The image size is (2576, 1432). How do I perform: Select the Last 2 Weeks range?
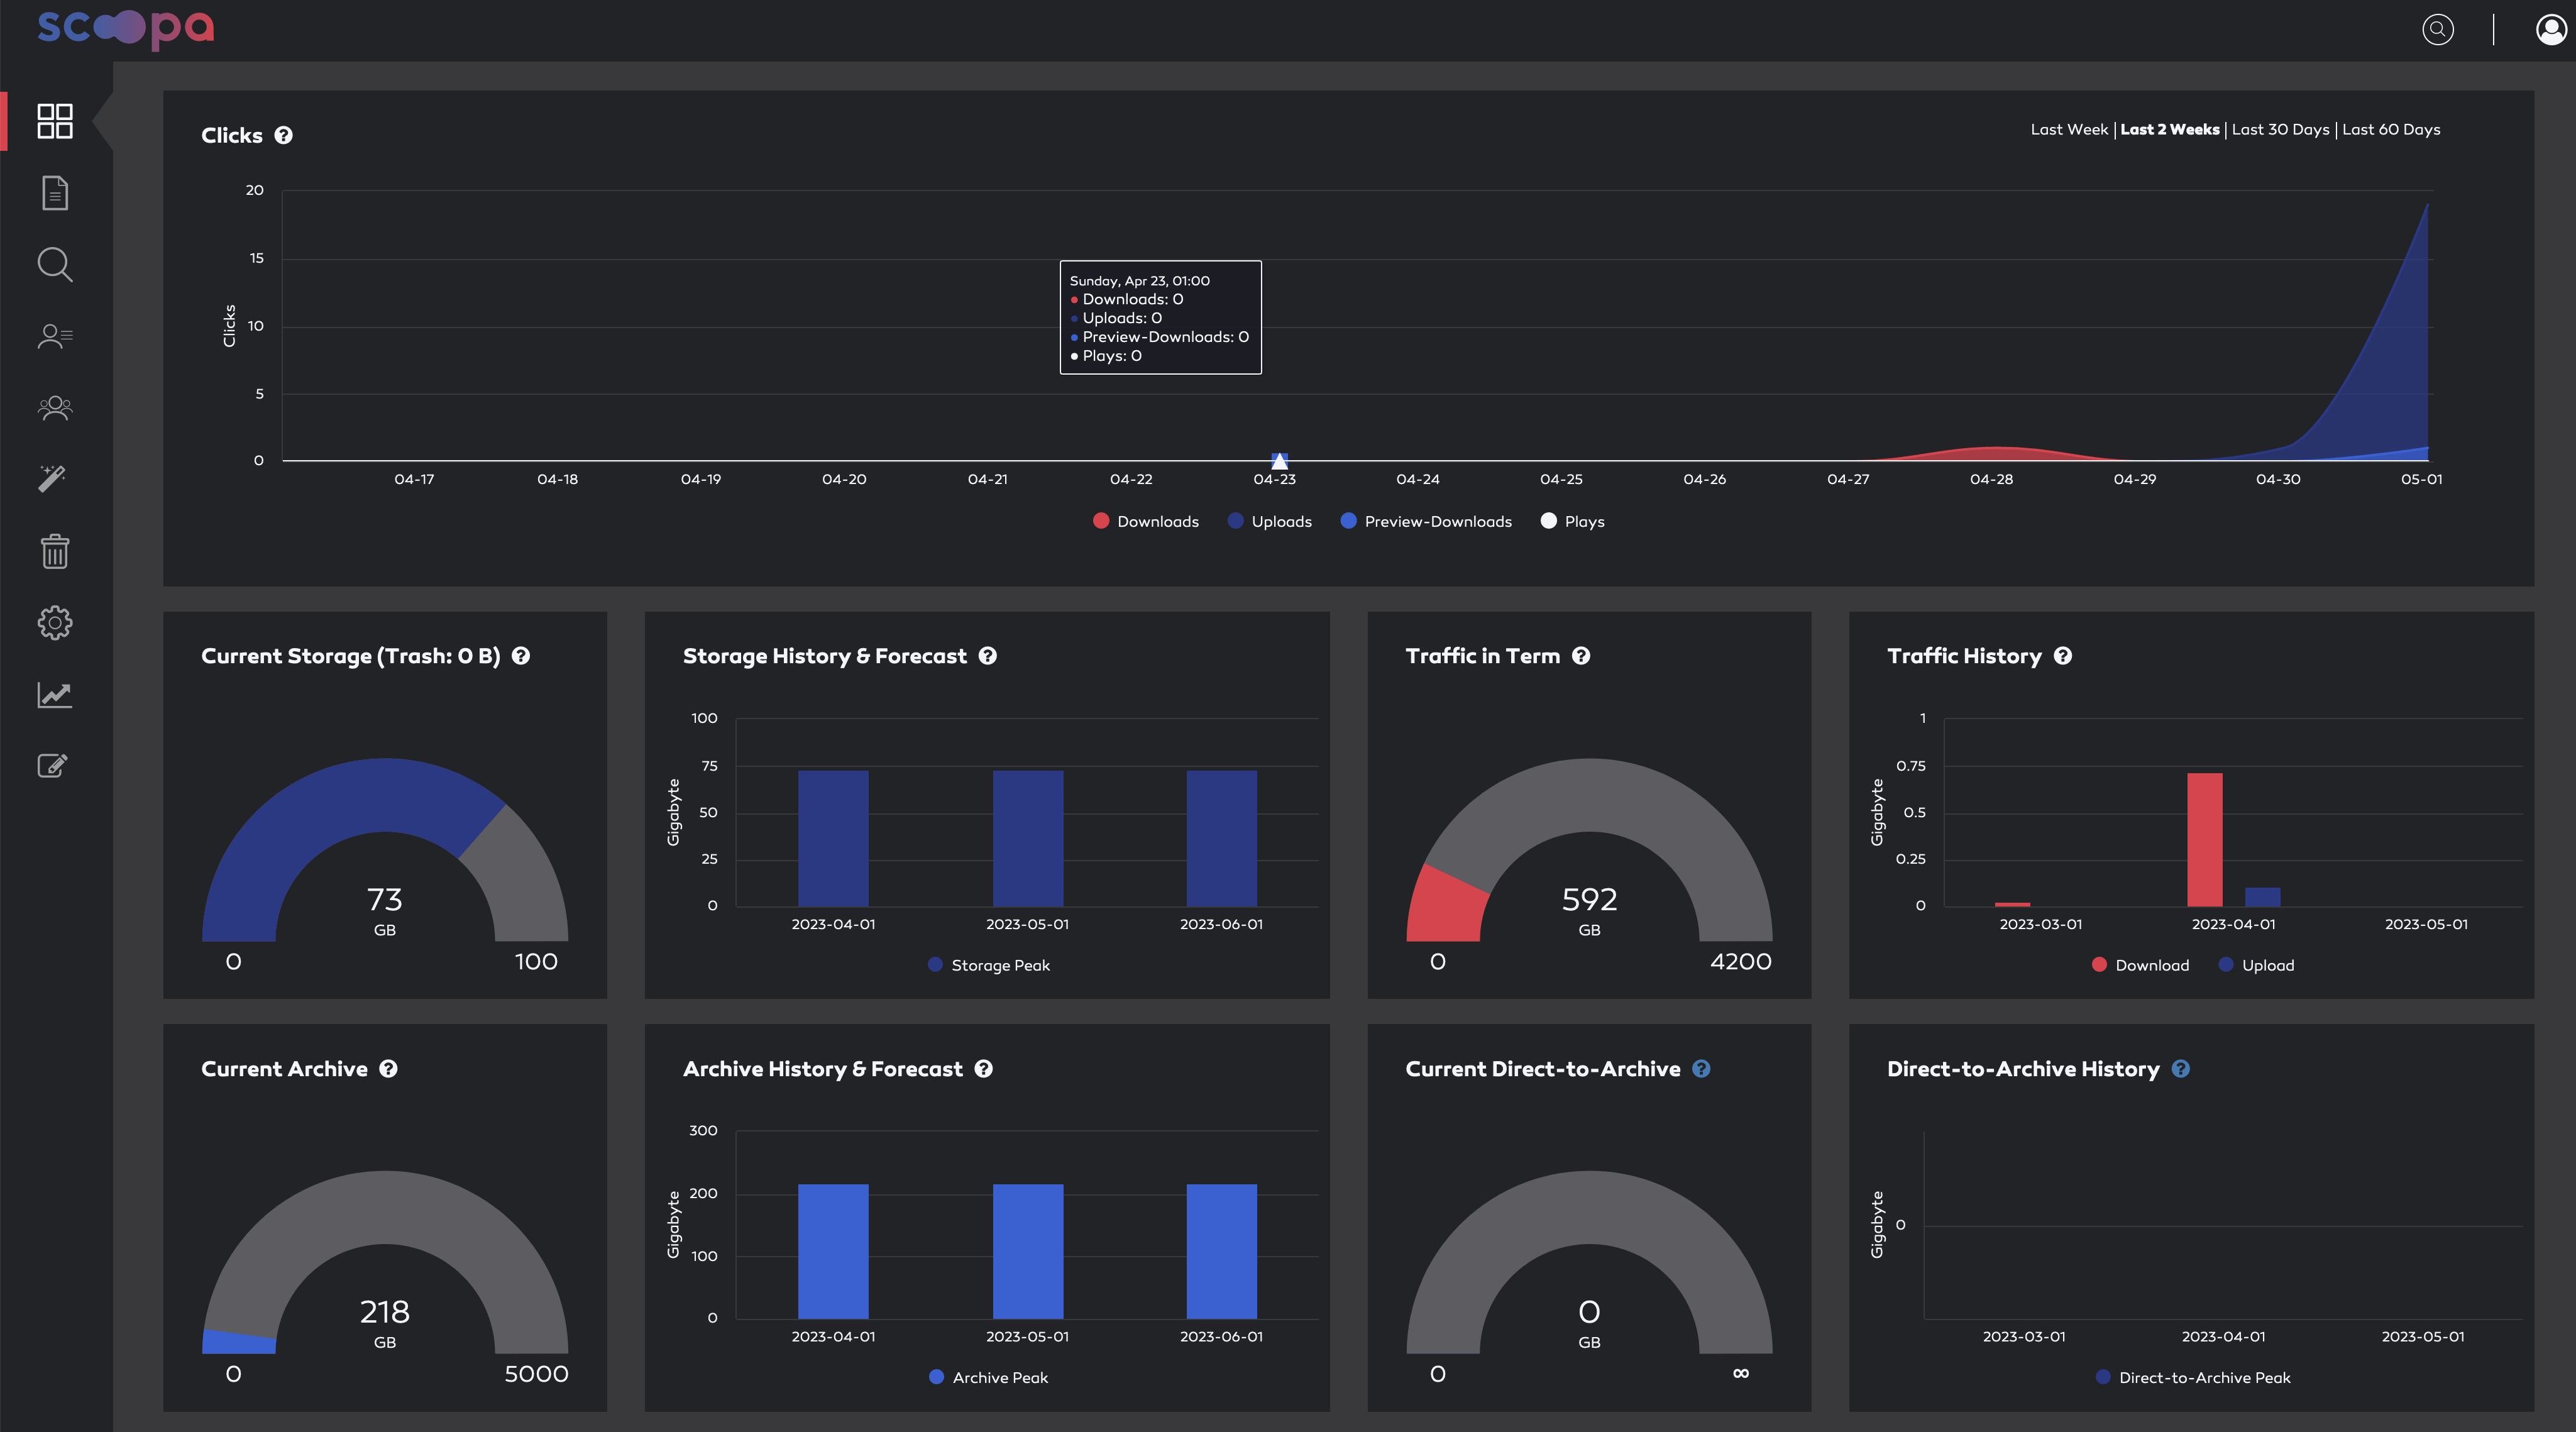point(2170,130)
